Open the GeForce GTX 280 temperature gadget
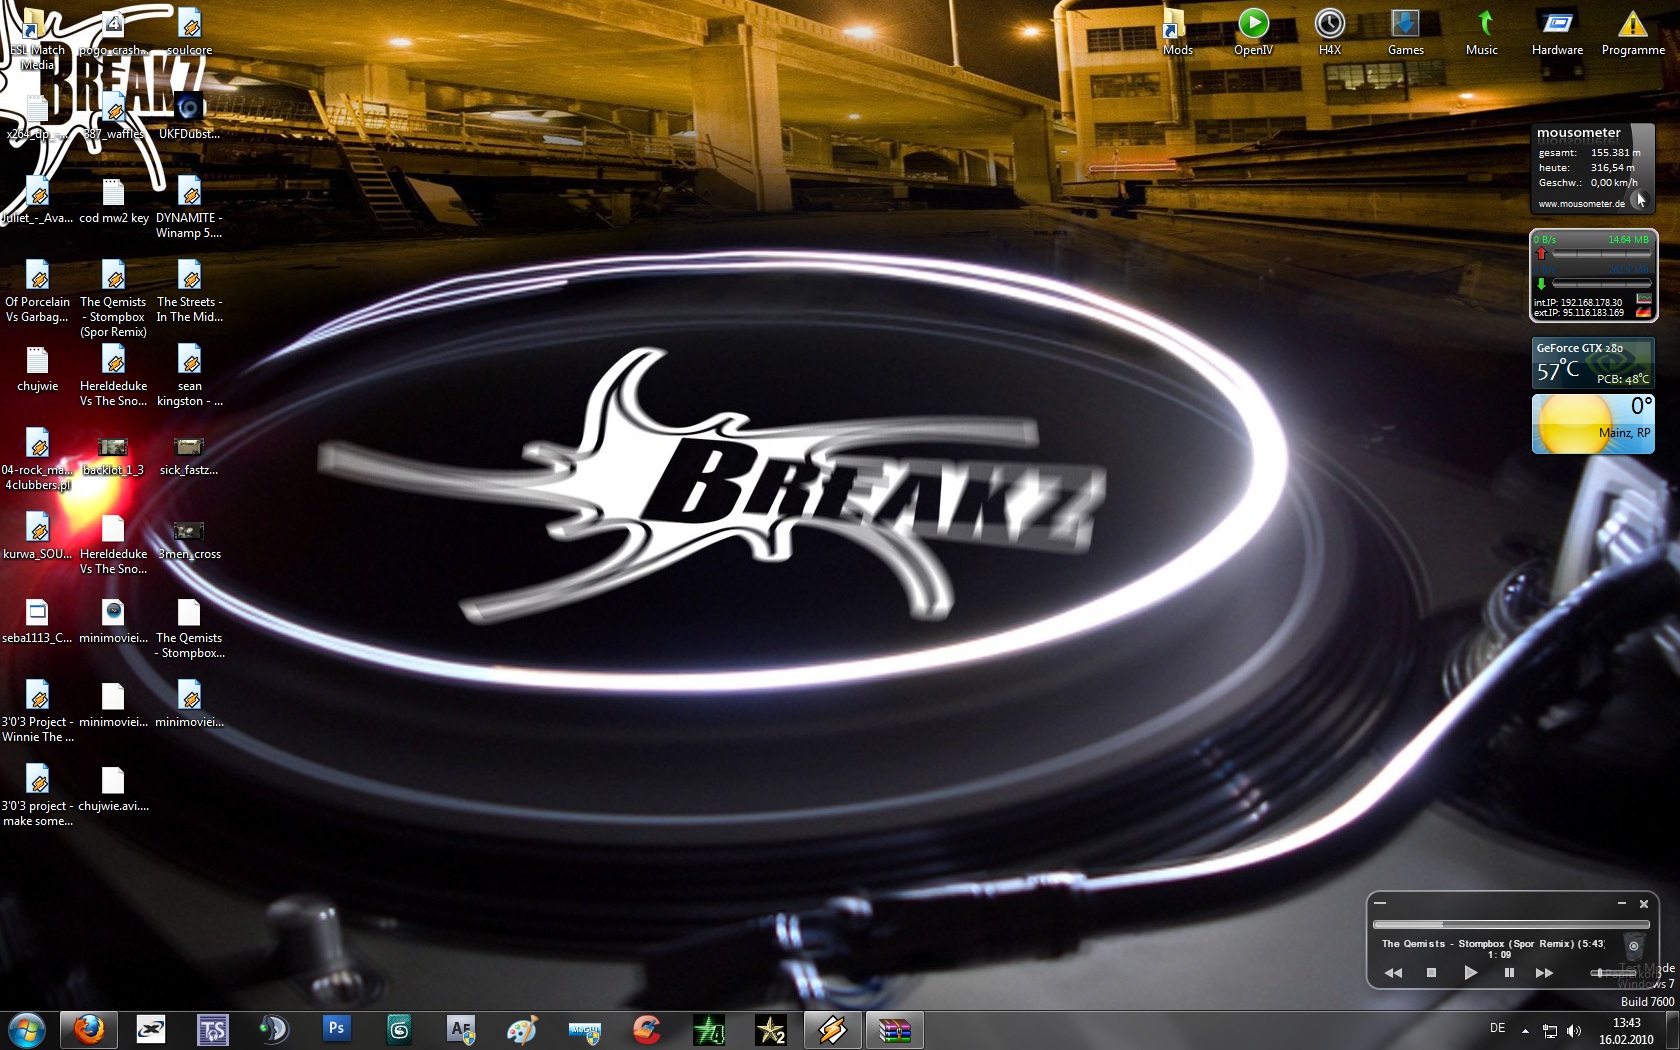The image size is (1680, 1050). 1593,363
